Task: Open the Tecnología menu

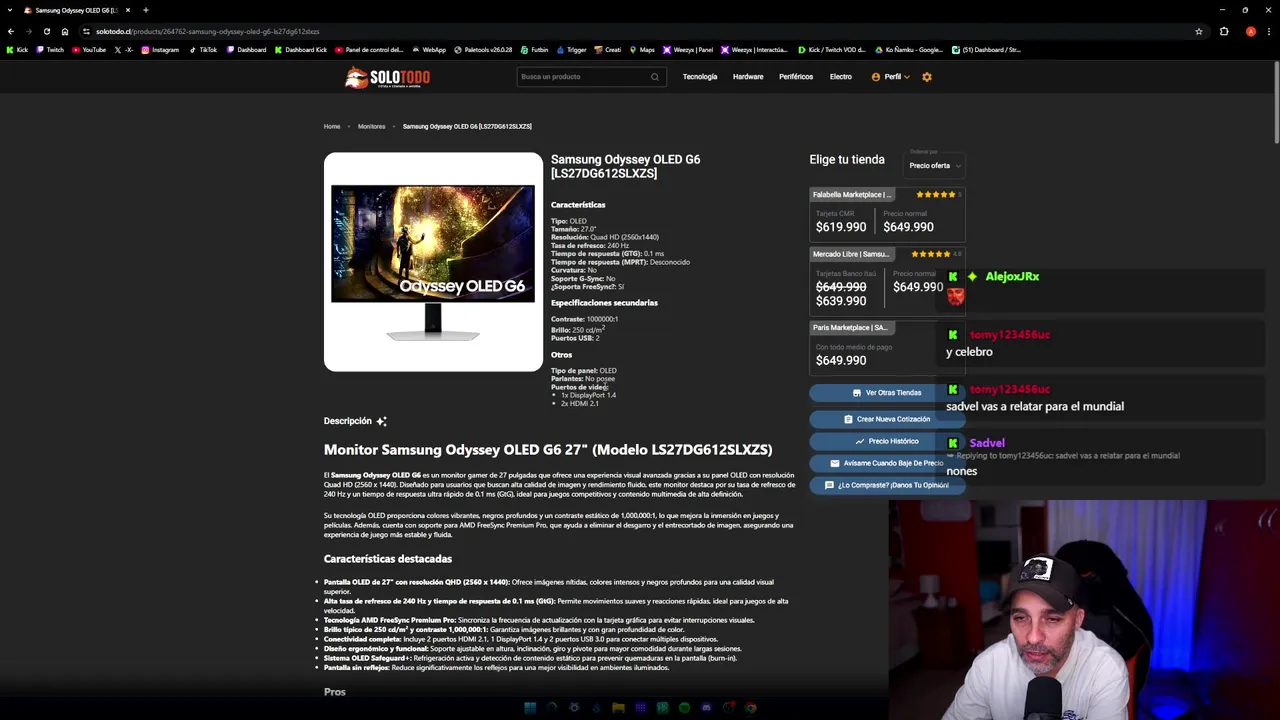Action: tap(700, 77)
